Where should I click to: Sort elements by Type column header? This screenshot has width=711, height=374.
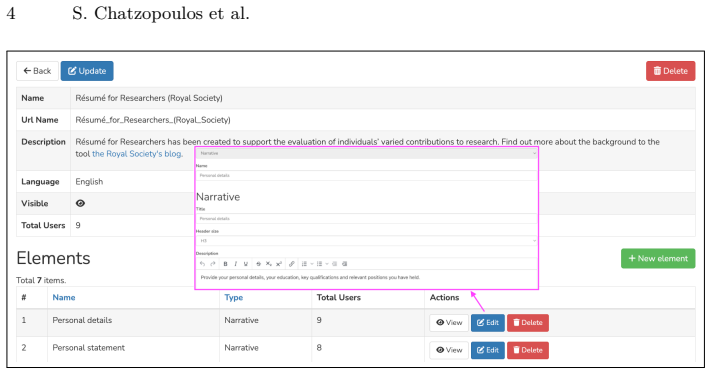[234, 297]
